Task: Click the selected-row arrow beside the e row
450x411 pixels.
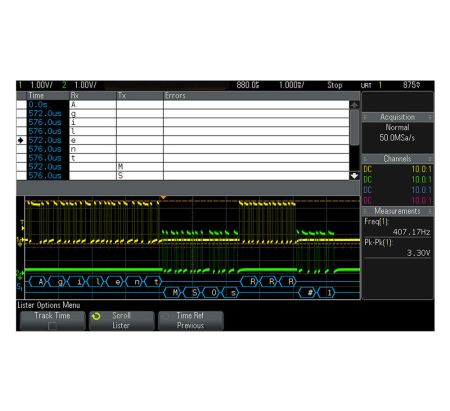Action: click(x=21, y=140)
